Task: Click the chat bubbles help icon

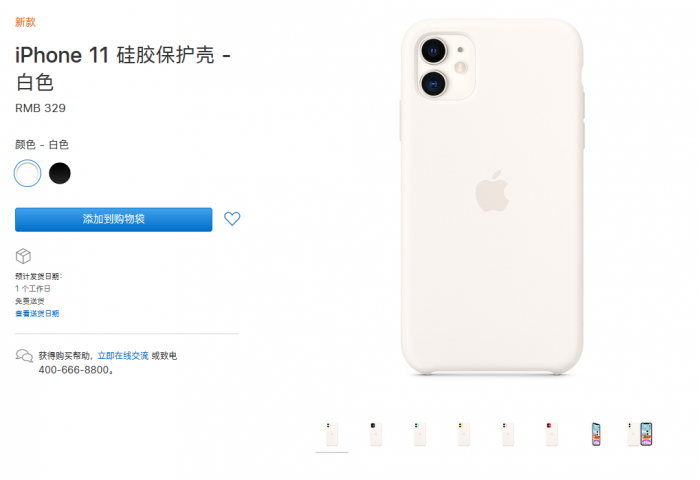Action: point(24,356)
